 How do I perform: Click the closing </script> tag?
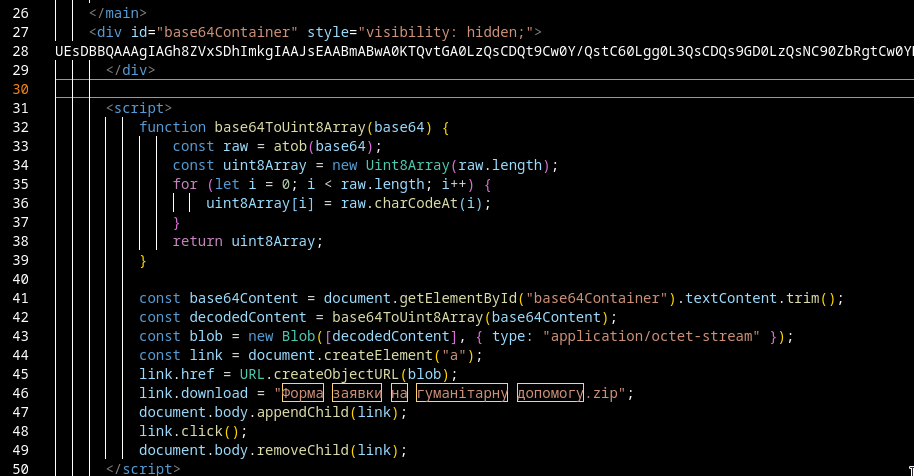(x=143, y=469)
